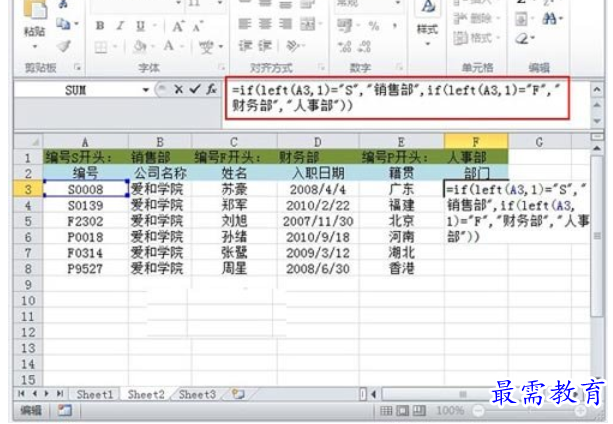
Task: Click the Clear eraser icon
Action: pos(522,39)
